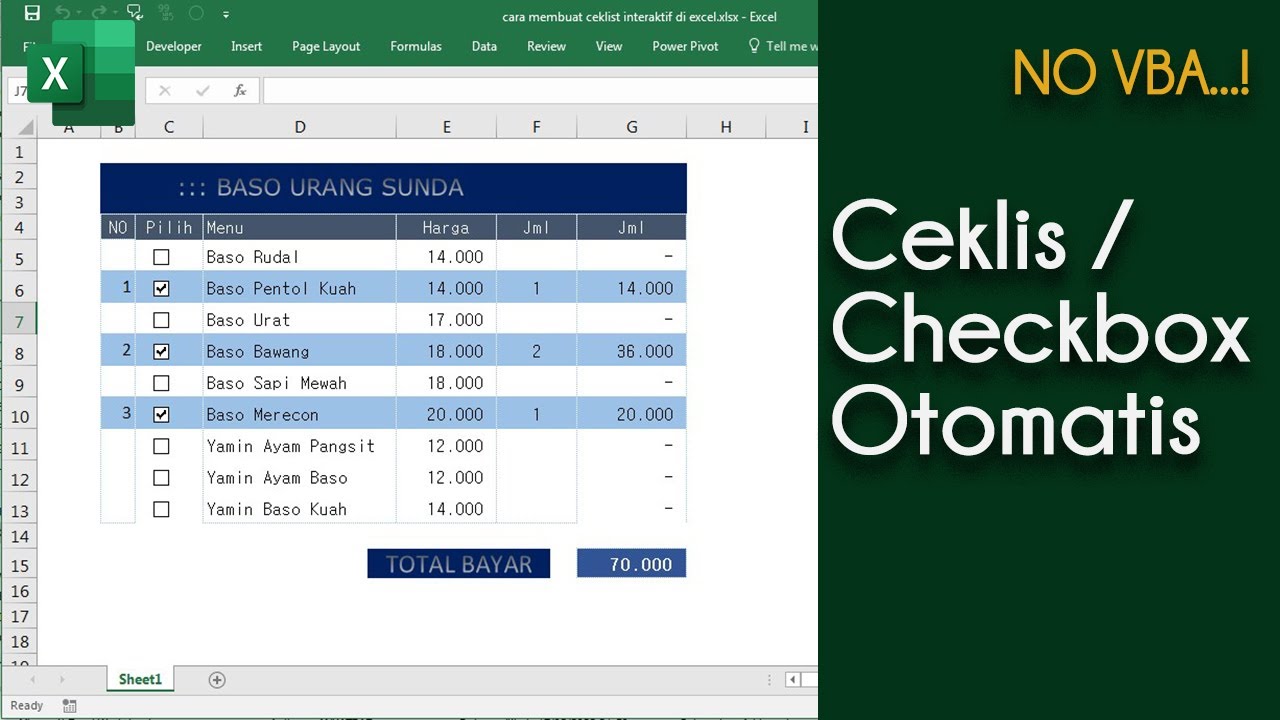Viewport: 1280px width, 720px height.
Task: Click the greyed circle icon in quick access toolbar
Action: click(x=196, y=14)
